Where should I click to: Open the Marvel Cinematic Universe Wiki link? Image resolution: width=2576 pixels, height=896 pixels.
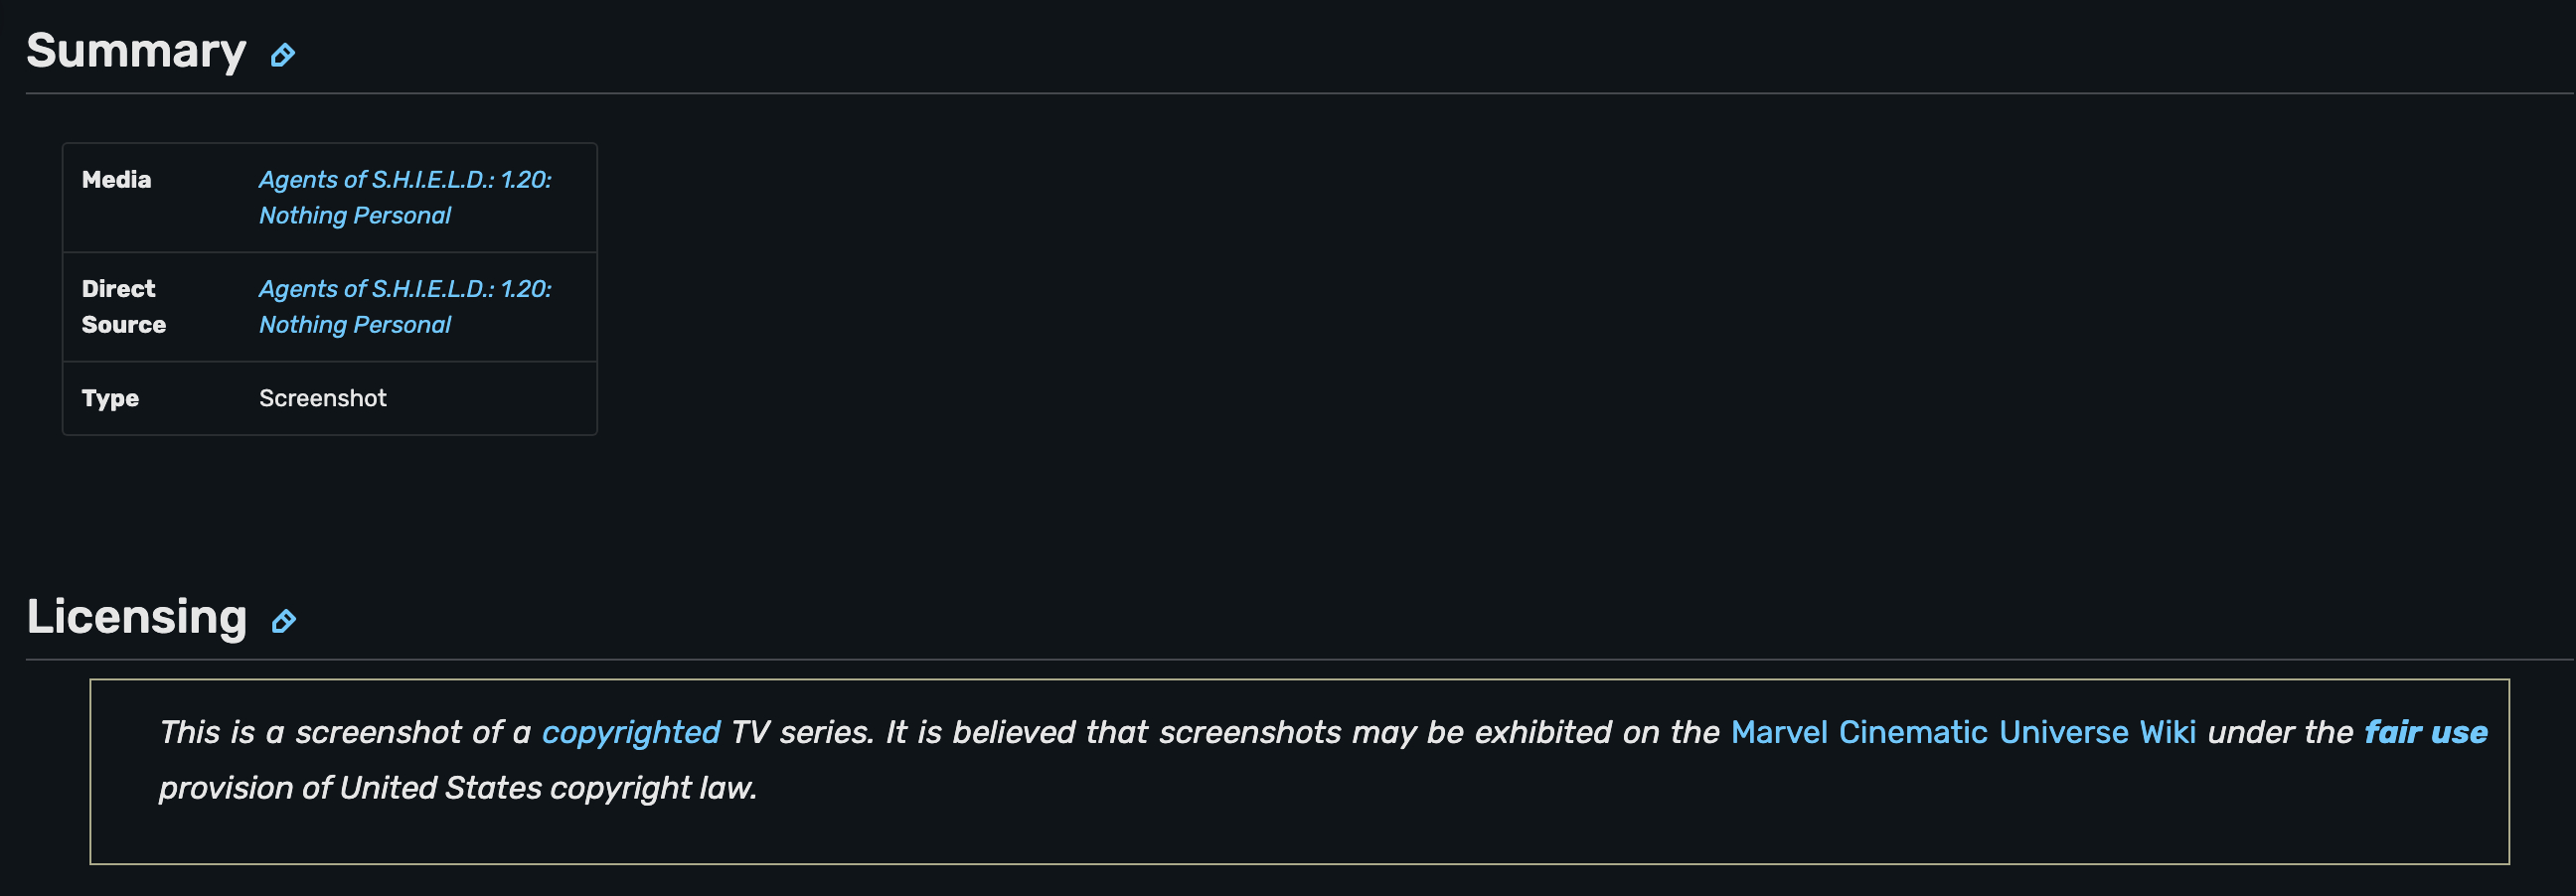coord(1962,732)
